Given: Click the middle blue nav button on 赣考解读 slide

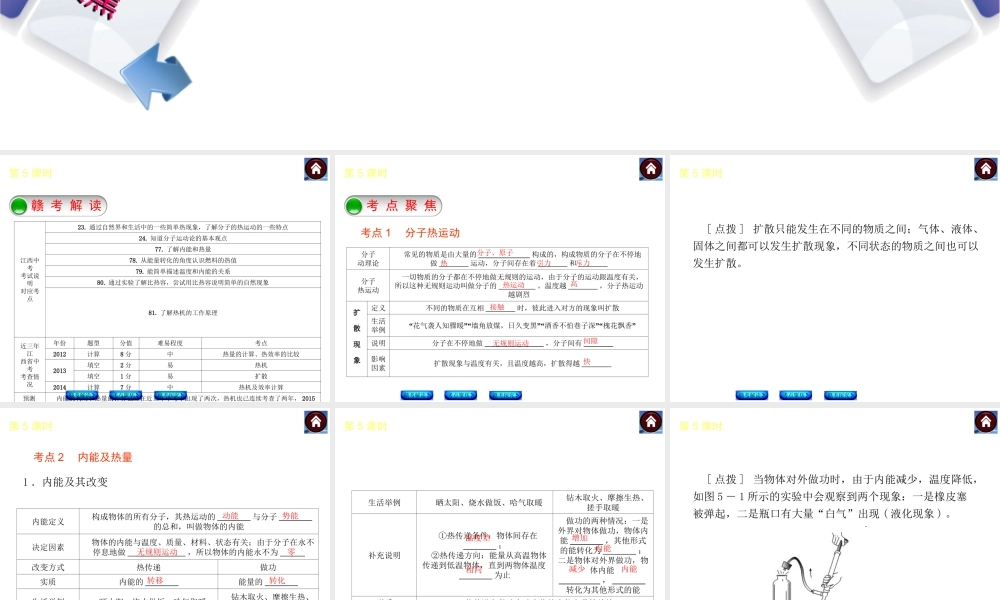Looking at the screenshot, I should click(126, 395).
